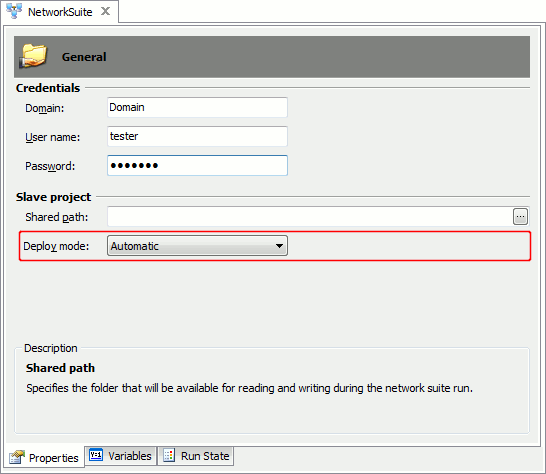
Task: Click the Description group label
Action: (51, 348)
